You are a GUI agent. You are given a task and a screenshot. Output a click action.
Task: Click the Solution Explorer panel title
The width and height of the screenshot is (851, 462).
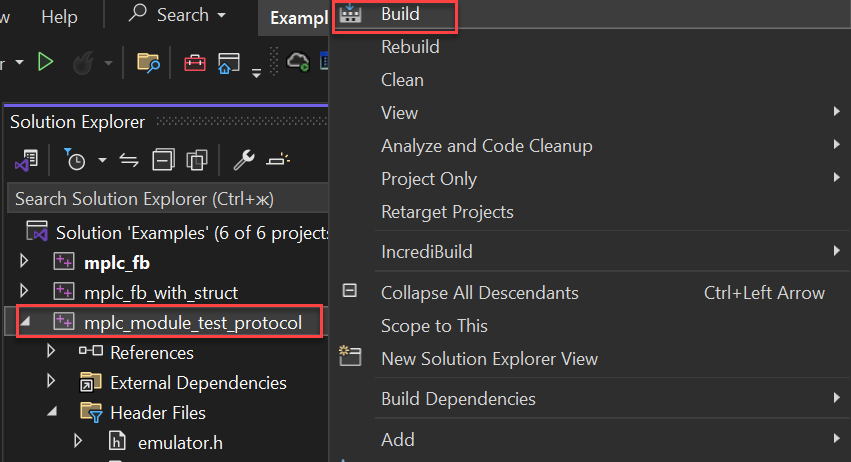click(x=78, y=122)
